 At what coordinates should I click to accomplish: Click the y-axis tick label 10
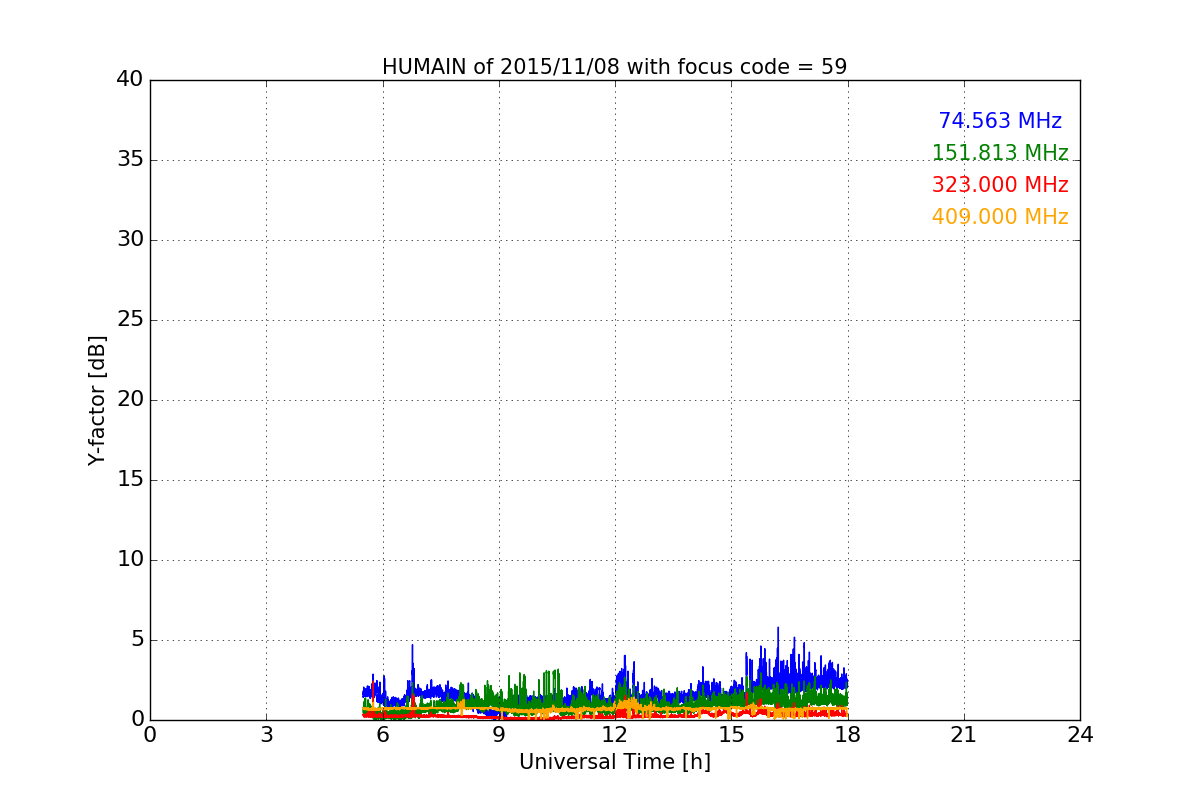[x=130, y=560]
